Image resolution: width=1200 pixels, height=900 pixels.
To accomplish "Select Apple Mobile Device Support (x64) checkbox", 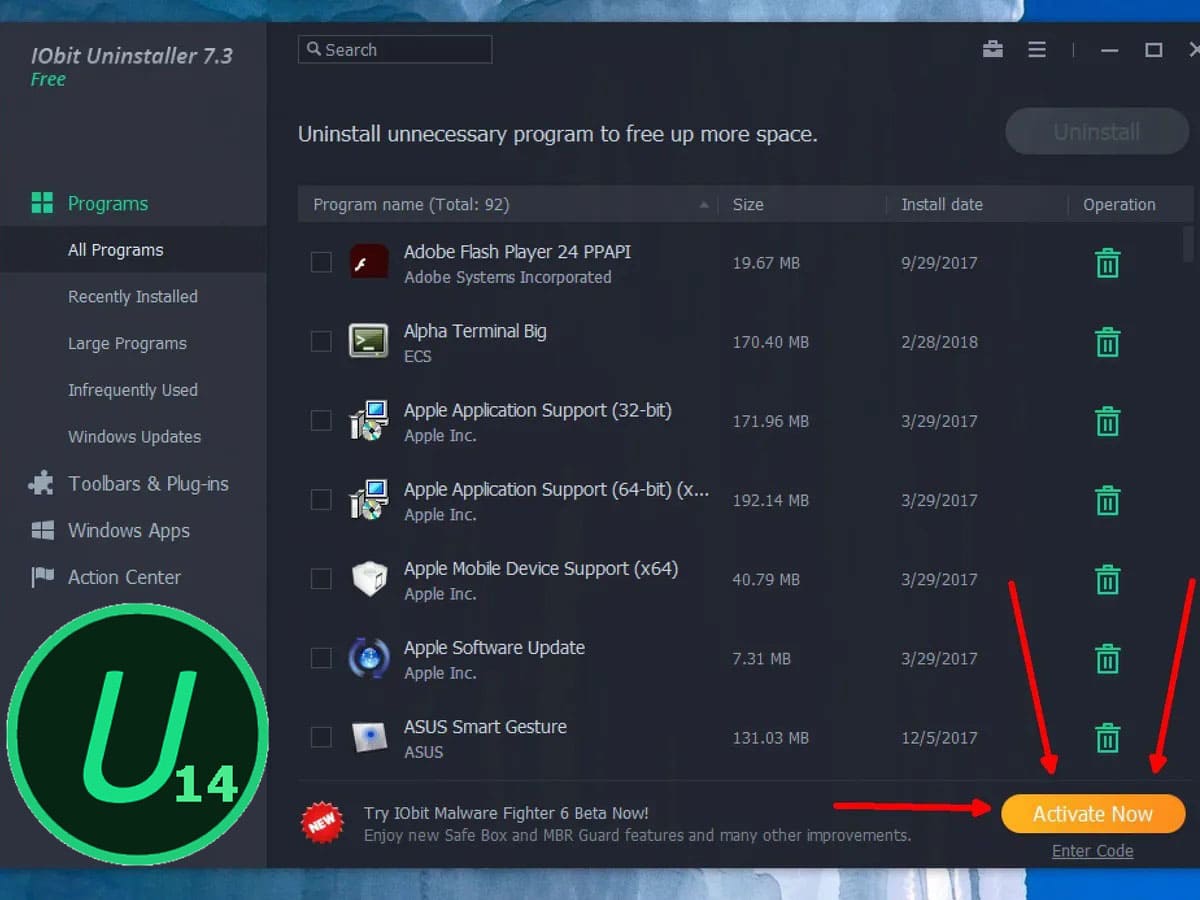I will [x=321, y=578].
